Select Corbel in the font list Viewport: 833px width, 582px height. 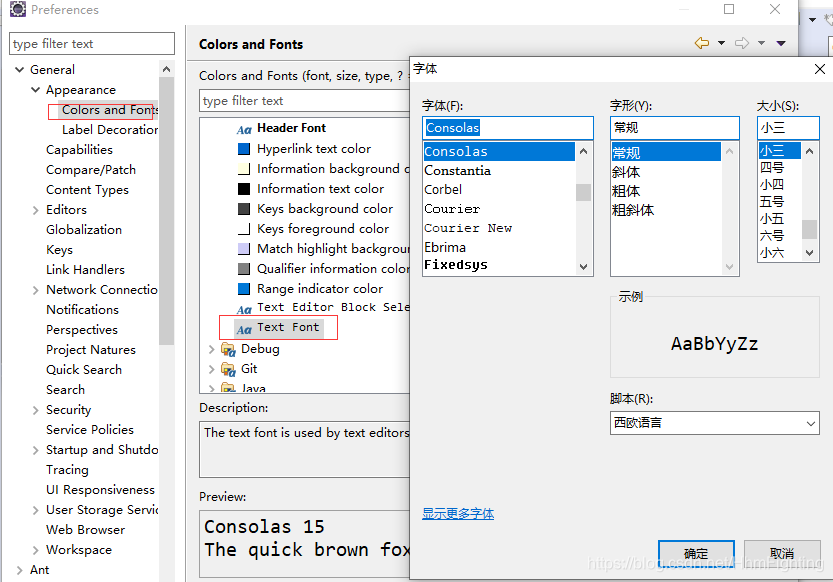pos(443,190)
